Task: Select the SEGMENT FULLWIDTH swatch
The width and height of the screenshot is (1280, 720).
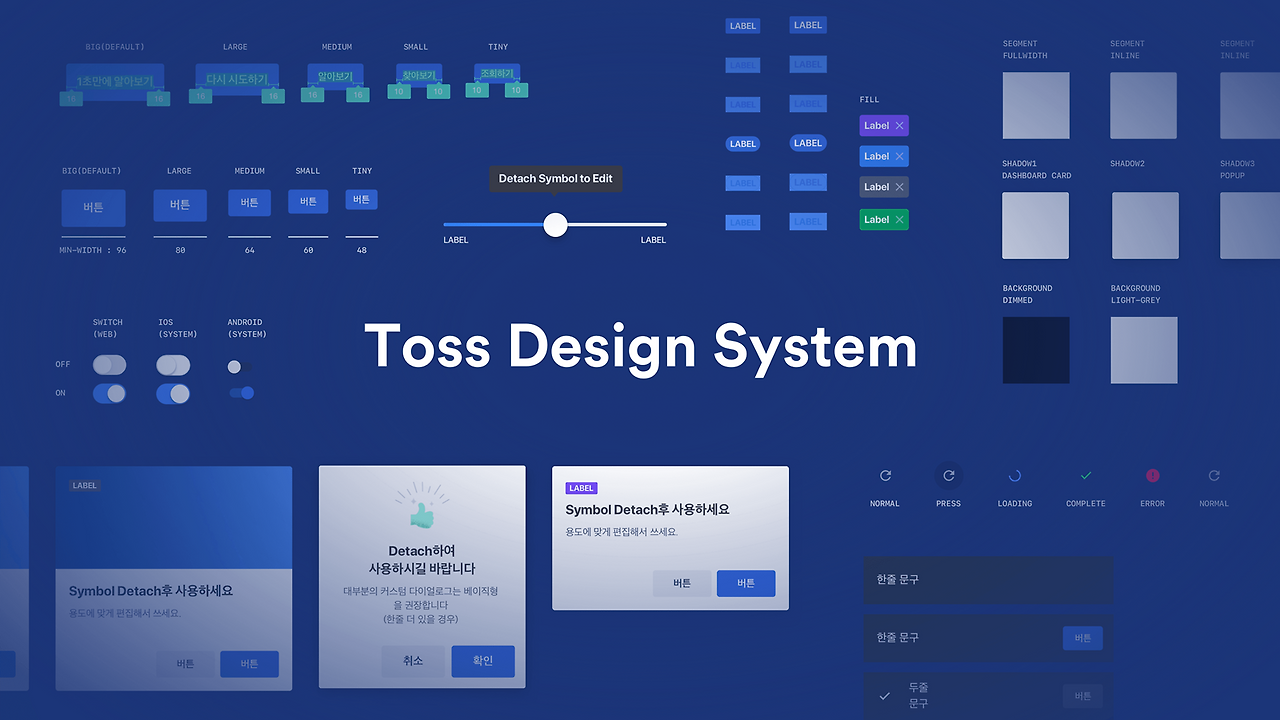Action: [1036, 105]
